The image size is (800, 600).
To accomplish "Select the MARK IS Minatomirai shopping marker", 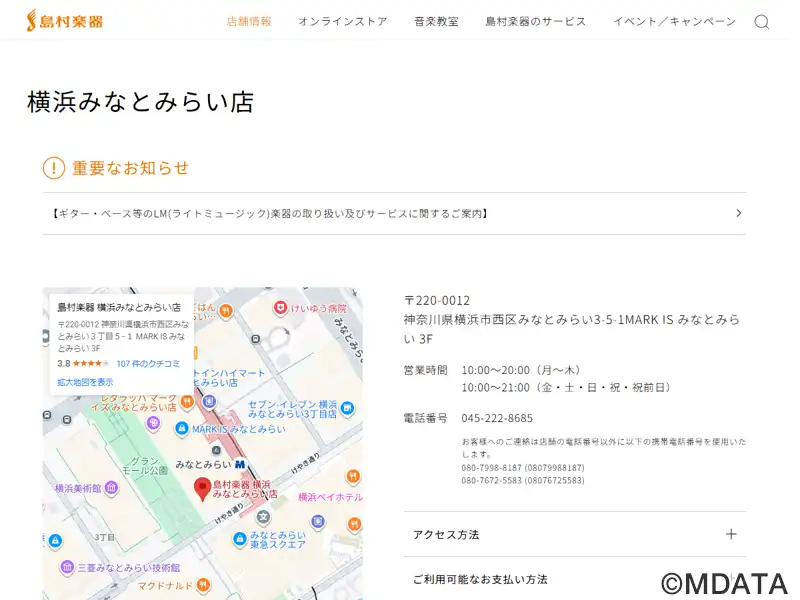I will pos(182,428).
